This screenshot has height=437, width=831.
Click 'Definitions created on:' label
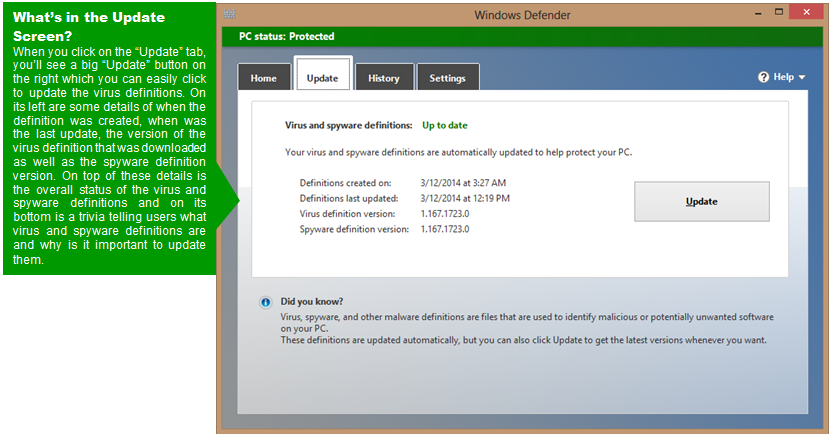346,183
